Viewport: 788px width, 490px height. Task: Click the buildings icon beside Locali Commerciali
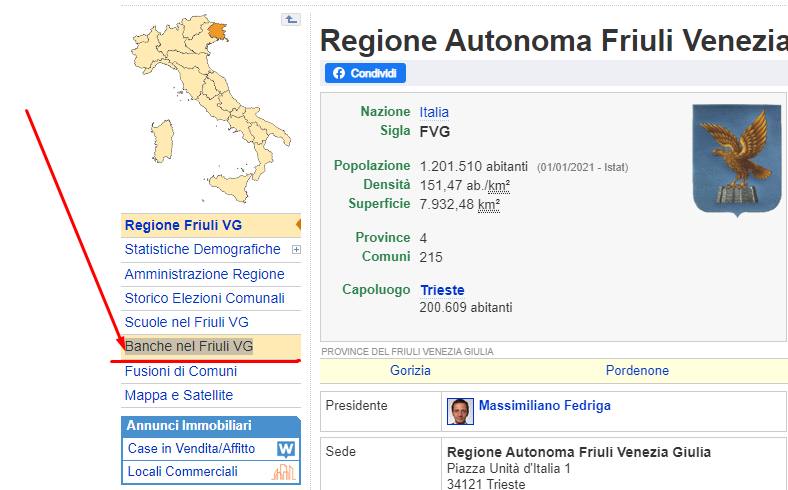pyautogui.click(x=286, y=472)
